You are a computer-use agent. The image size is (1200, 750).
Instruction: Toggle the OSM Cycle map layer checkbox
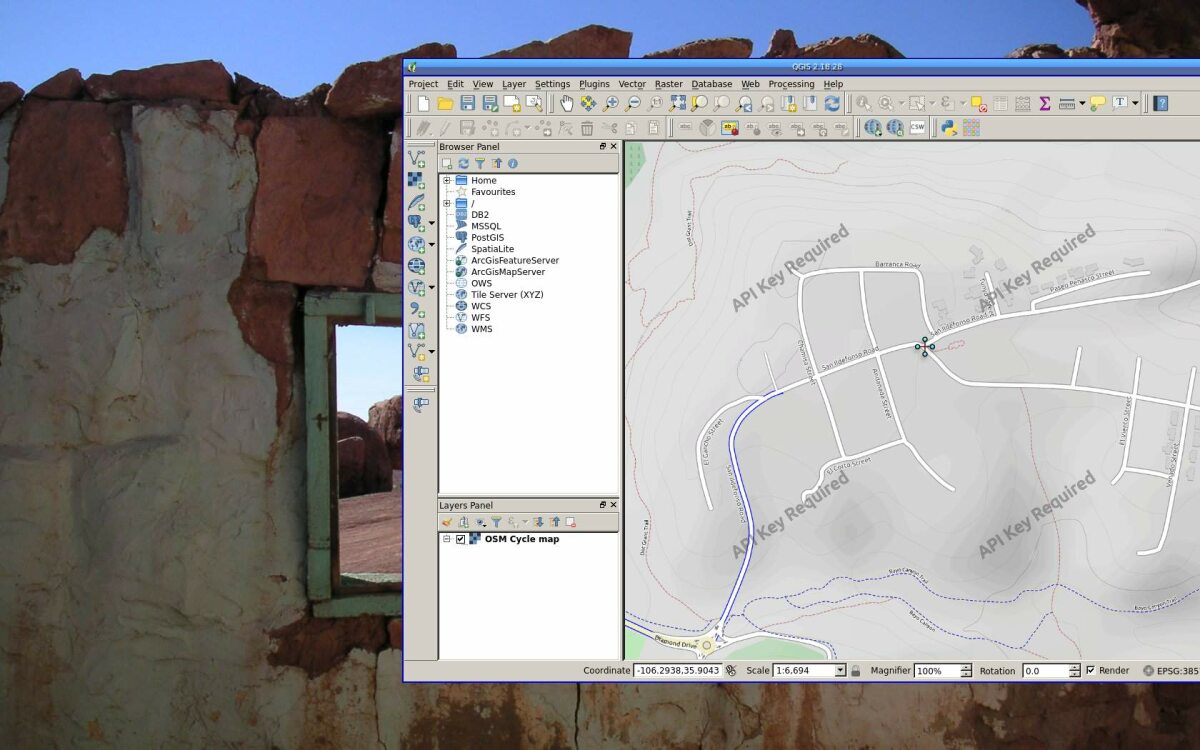[x=460, y=539]
